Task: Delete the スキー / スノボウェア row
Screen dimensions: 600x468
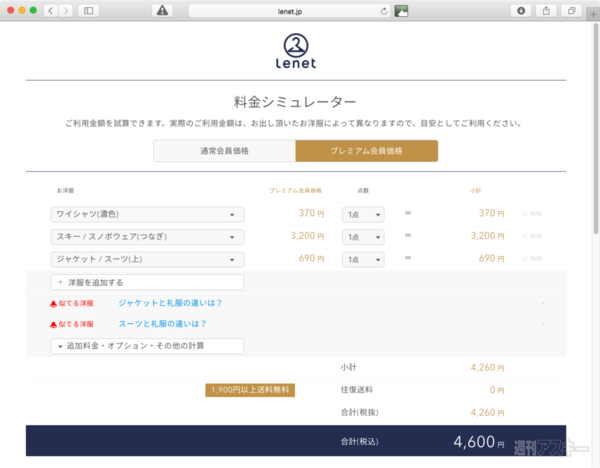Action: point(532,236)
